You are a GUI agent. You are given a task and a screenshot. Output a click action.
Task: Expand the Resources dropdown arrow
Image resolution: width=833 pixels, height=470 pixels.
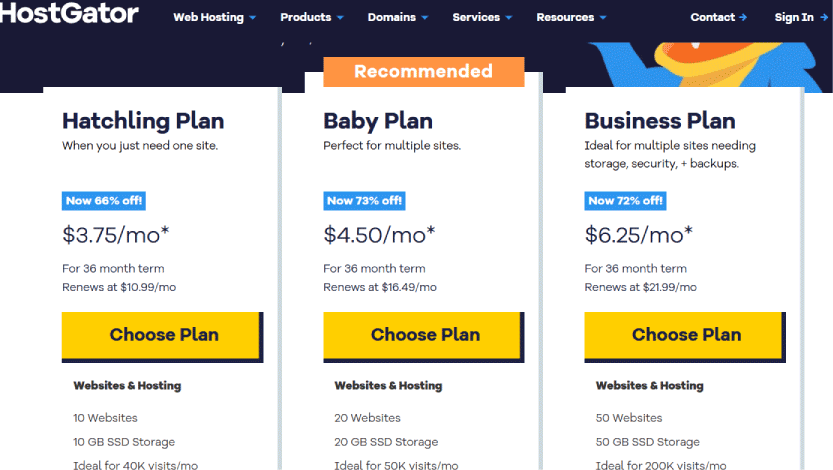602,18
